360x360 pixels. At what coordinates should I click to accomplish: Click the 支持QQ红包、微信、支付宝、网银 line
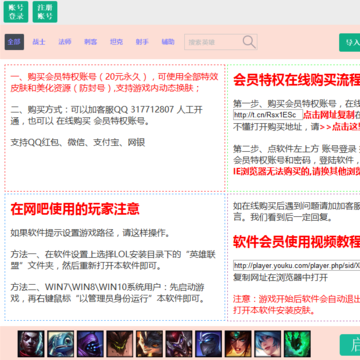(78, 143)
